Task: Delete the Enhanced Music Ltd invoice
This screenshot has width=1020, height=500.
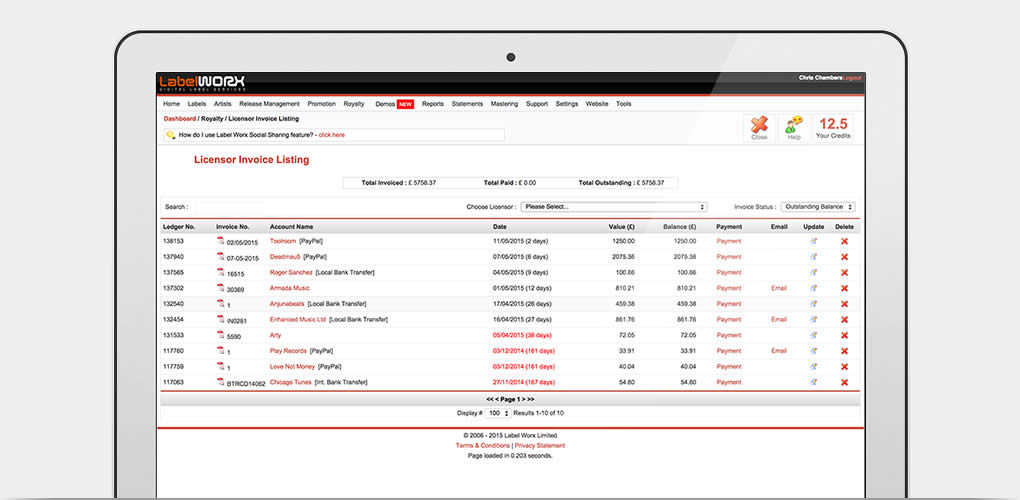Action: (x=844, y=319)
